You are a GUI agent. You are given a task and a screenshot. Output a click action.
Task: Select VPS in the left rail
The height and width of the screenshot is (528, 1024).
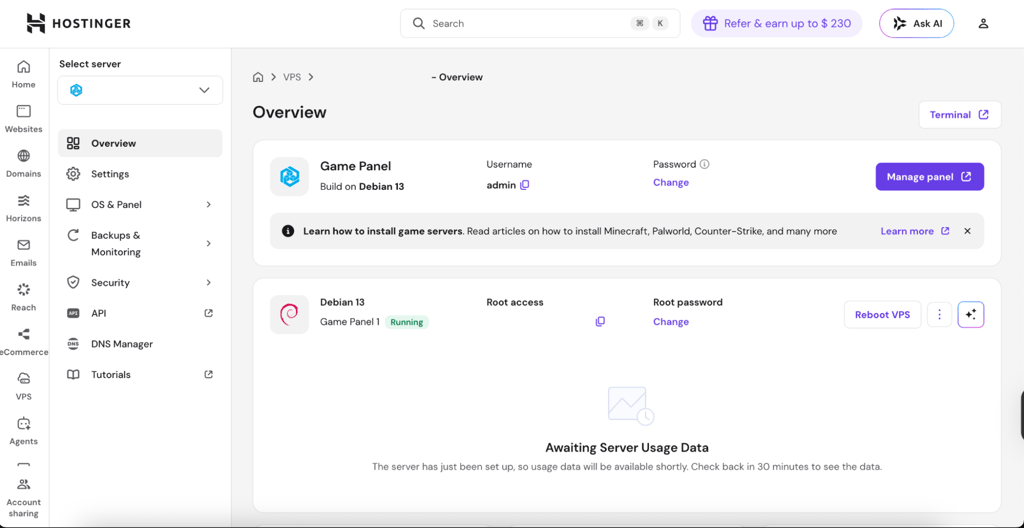[x=24, y=386]
